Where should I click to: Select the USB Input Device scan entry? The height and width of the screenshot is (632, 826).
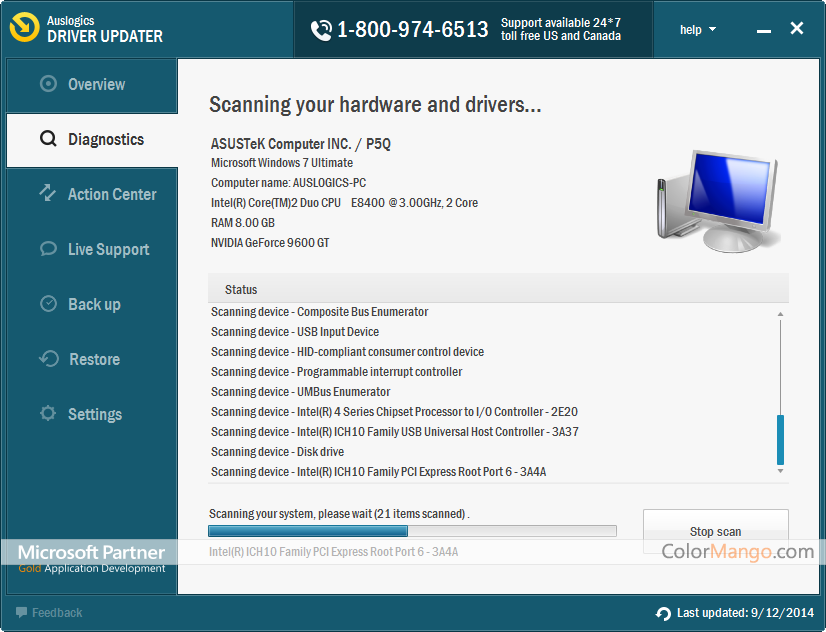coord(295,332)
